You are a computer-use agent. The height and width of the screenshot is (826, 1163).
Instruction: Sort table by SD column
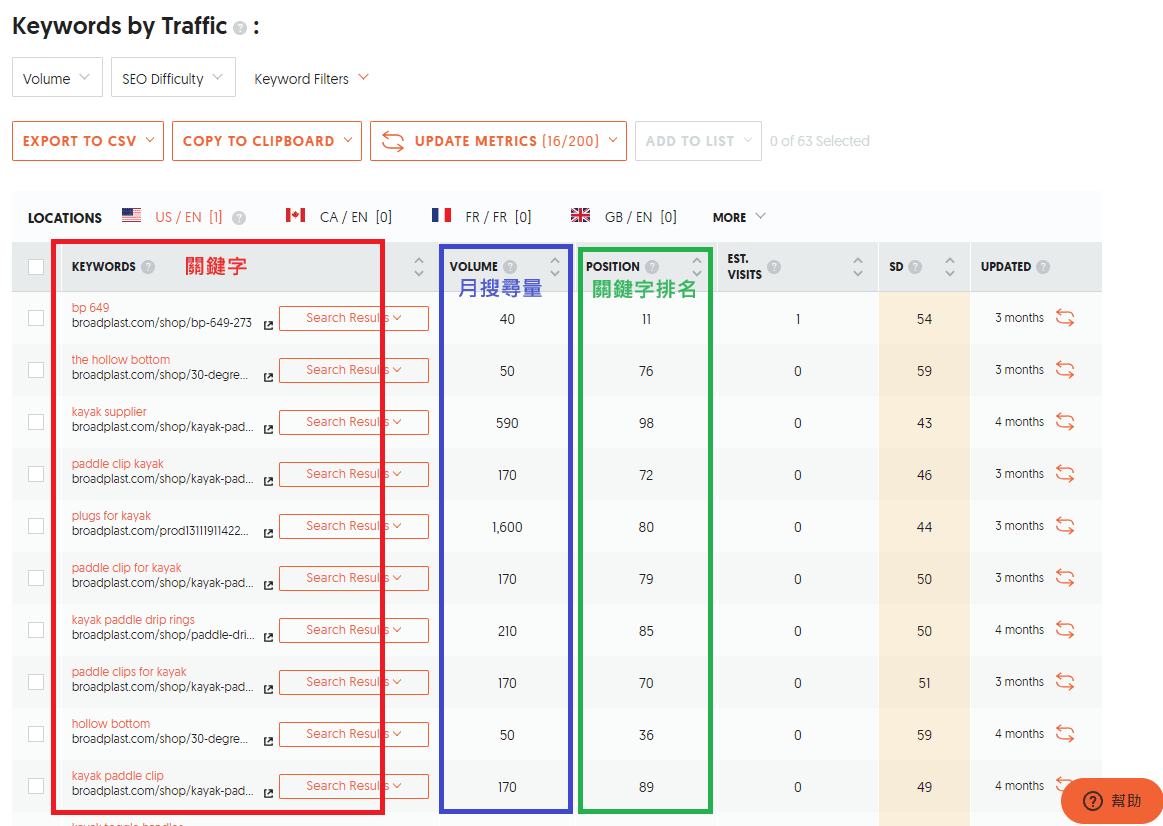click(x=949, y=267)
